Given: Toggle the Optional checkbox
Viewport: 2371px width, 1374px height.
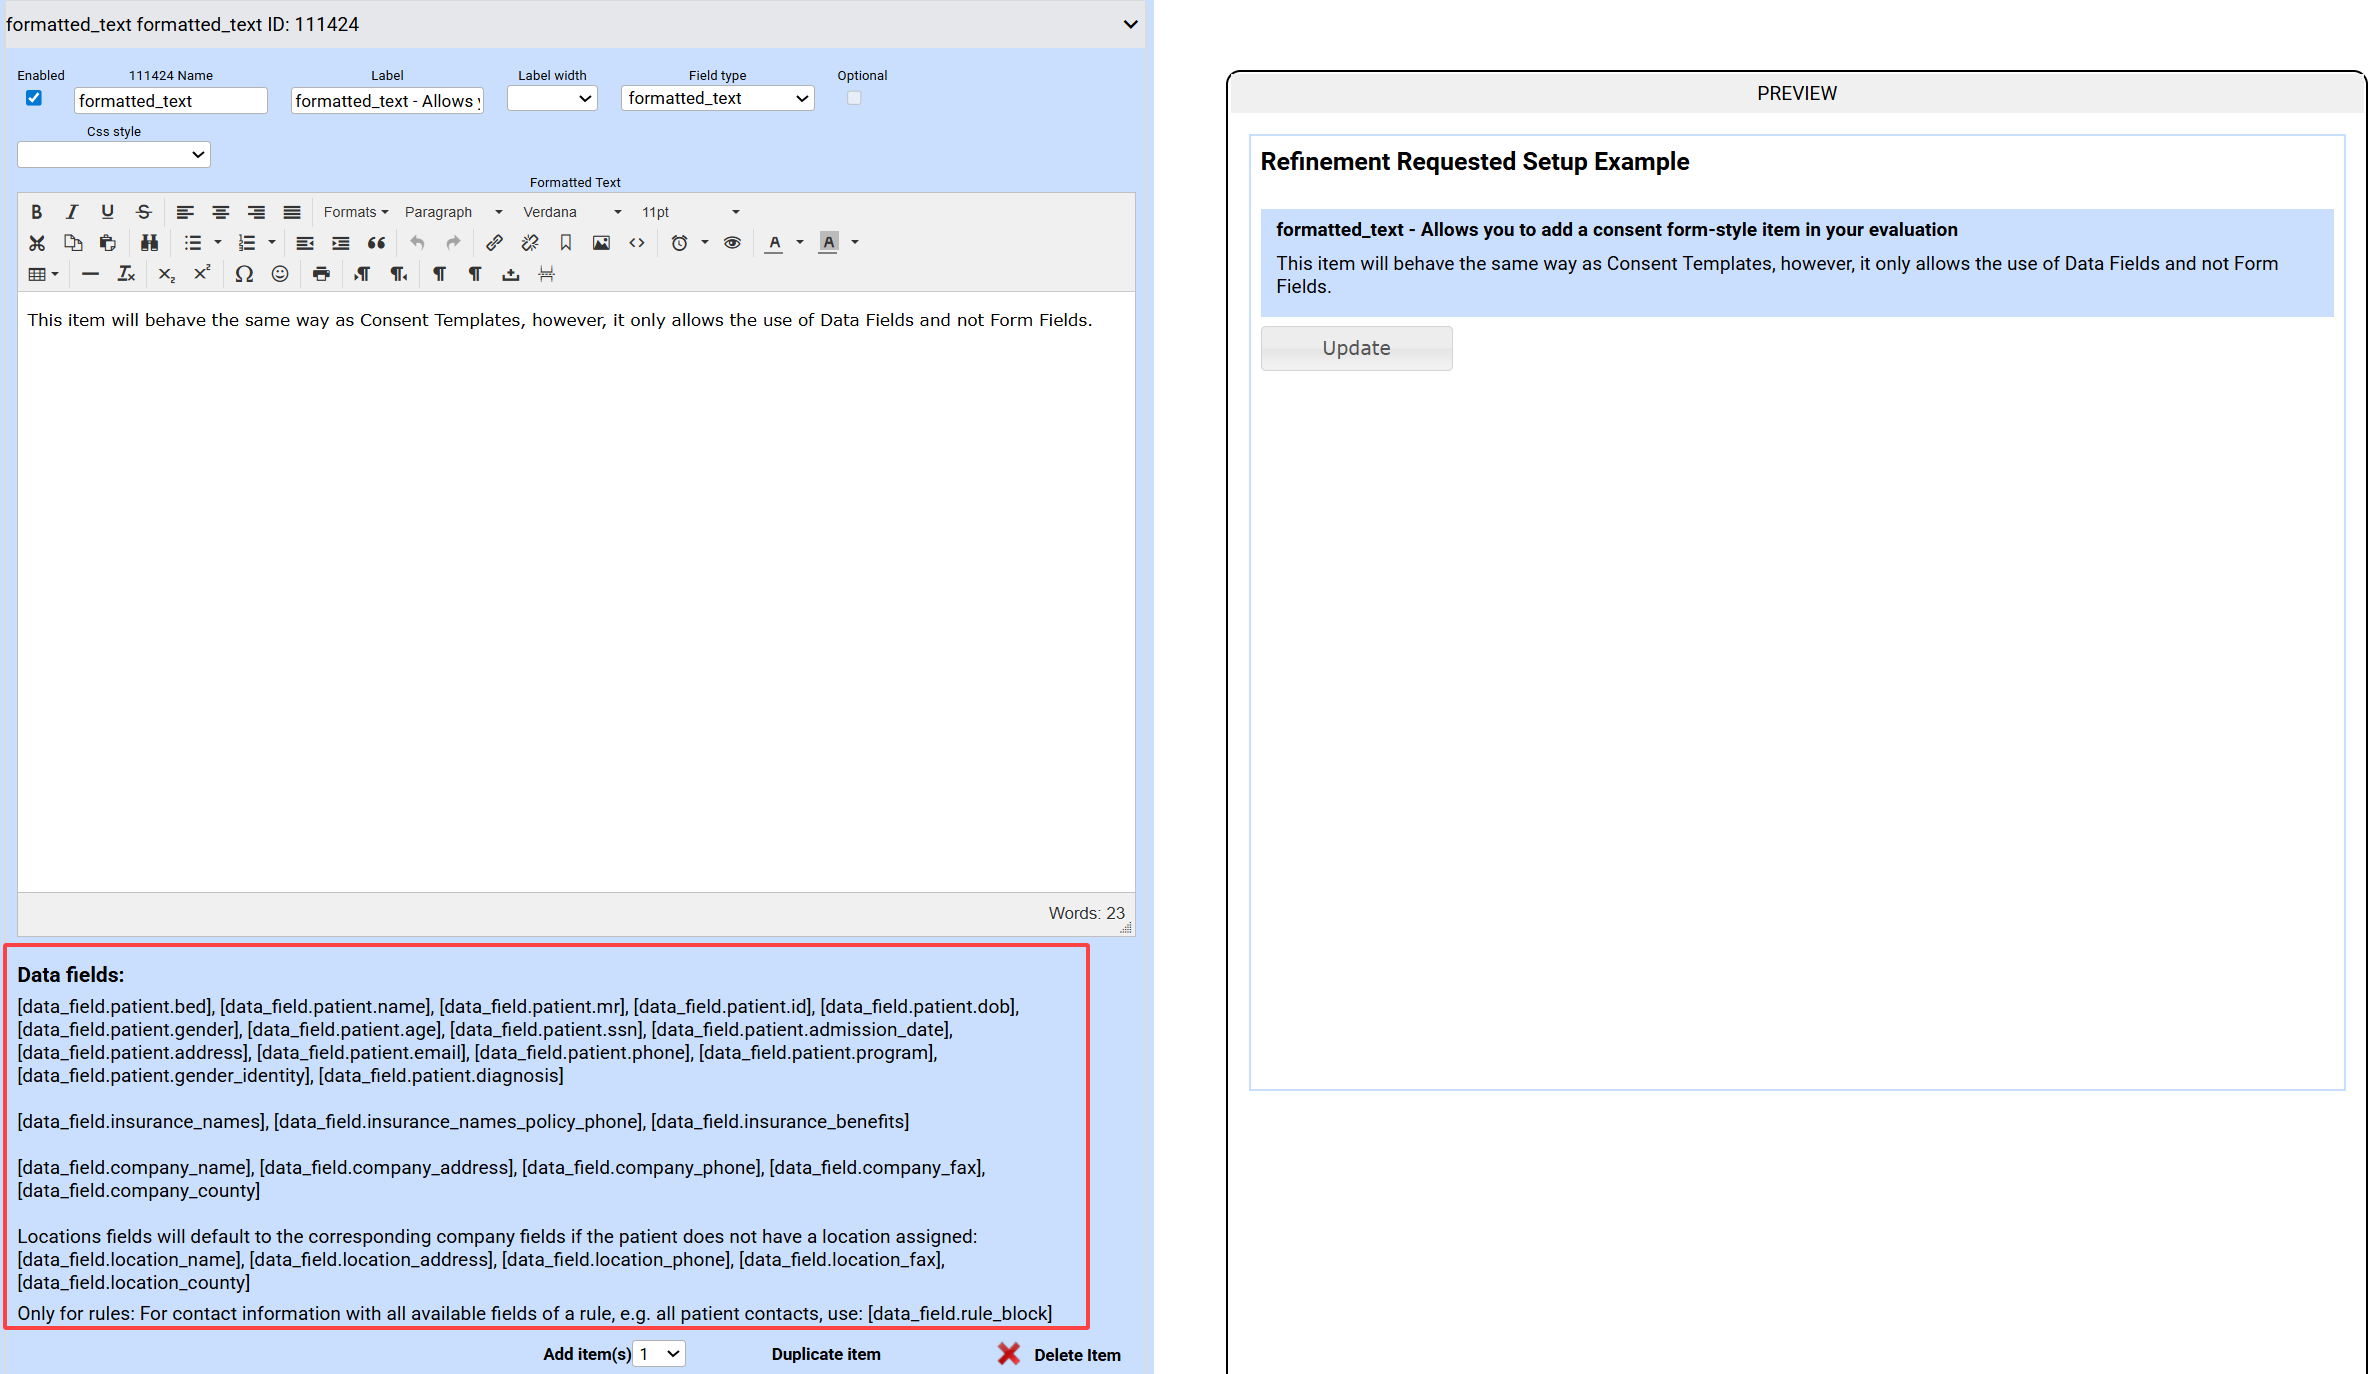Looking at the screenshot, I should (854, 98).
